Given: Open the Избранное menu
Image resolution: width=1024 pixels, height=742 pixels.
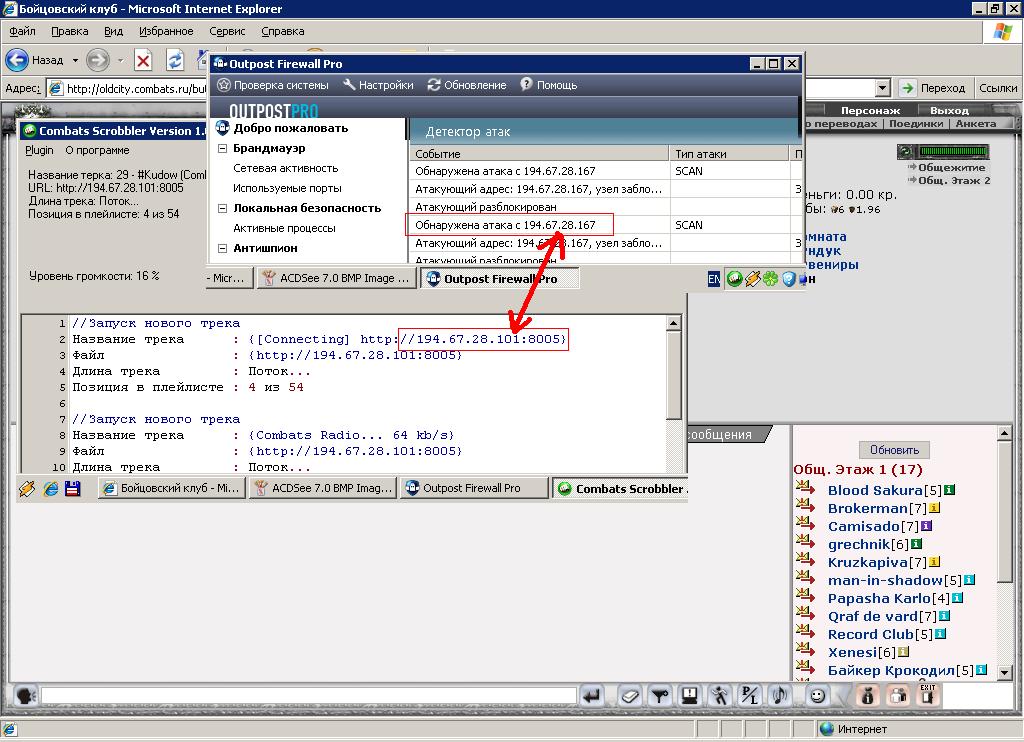Looking at the screenshot, I should pos(166,31).
